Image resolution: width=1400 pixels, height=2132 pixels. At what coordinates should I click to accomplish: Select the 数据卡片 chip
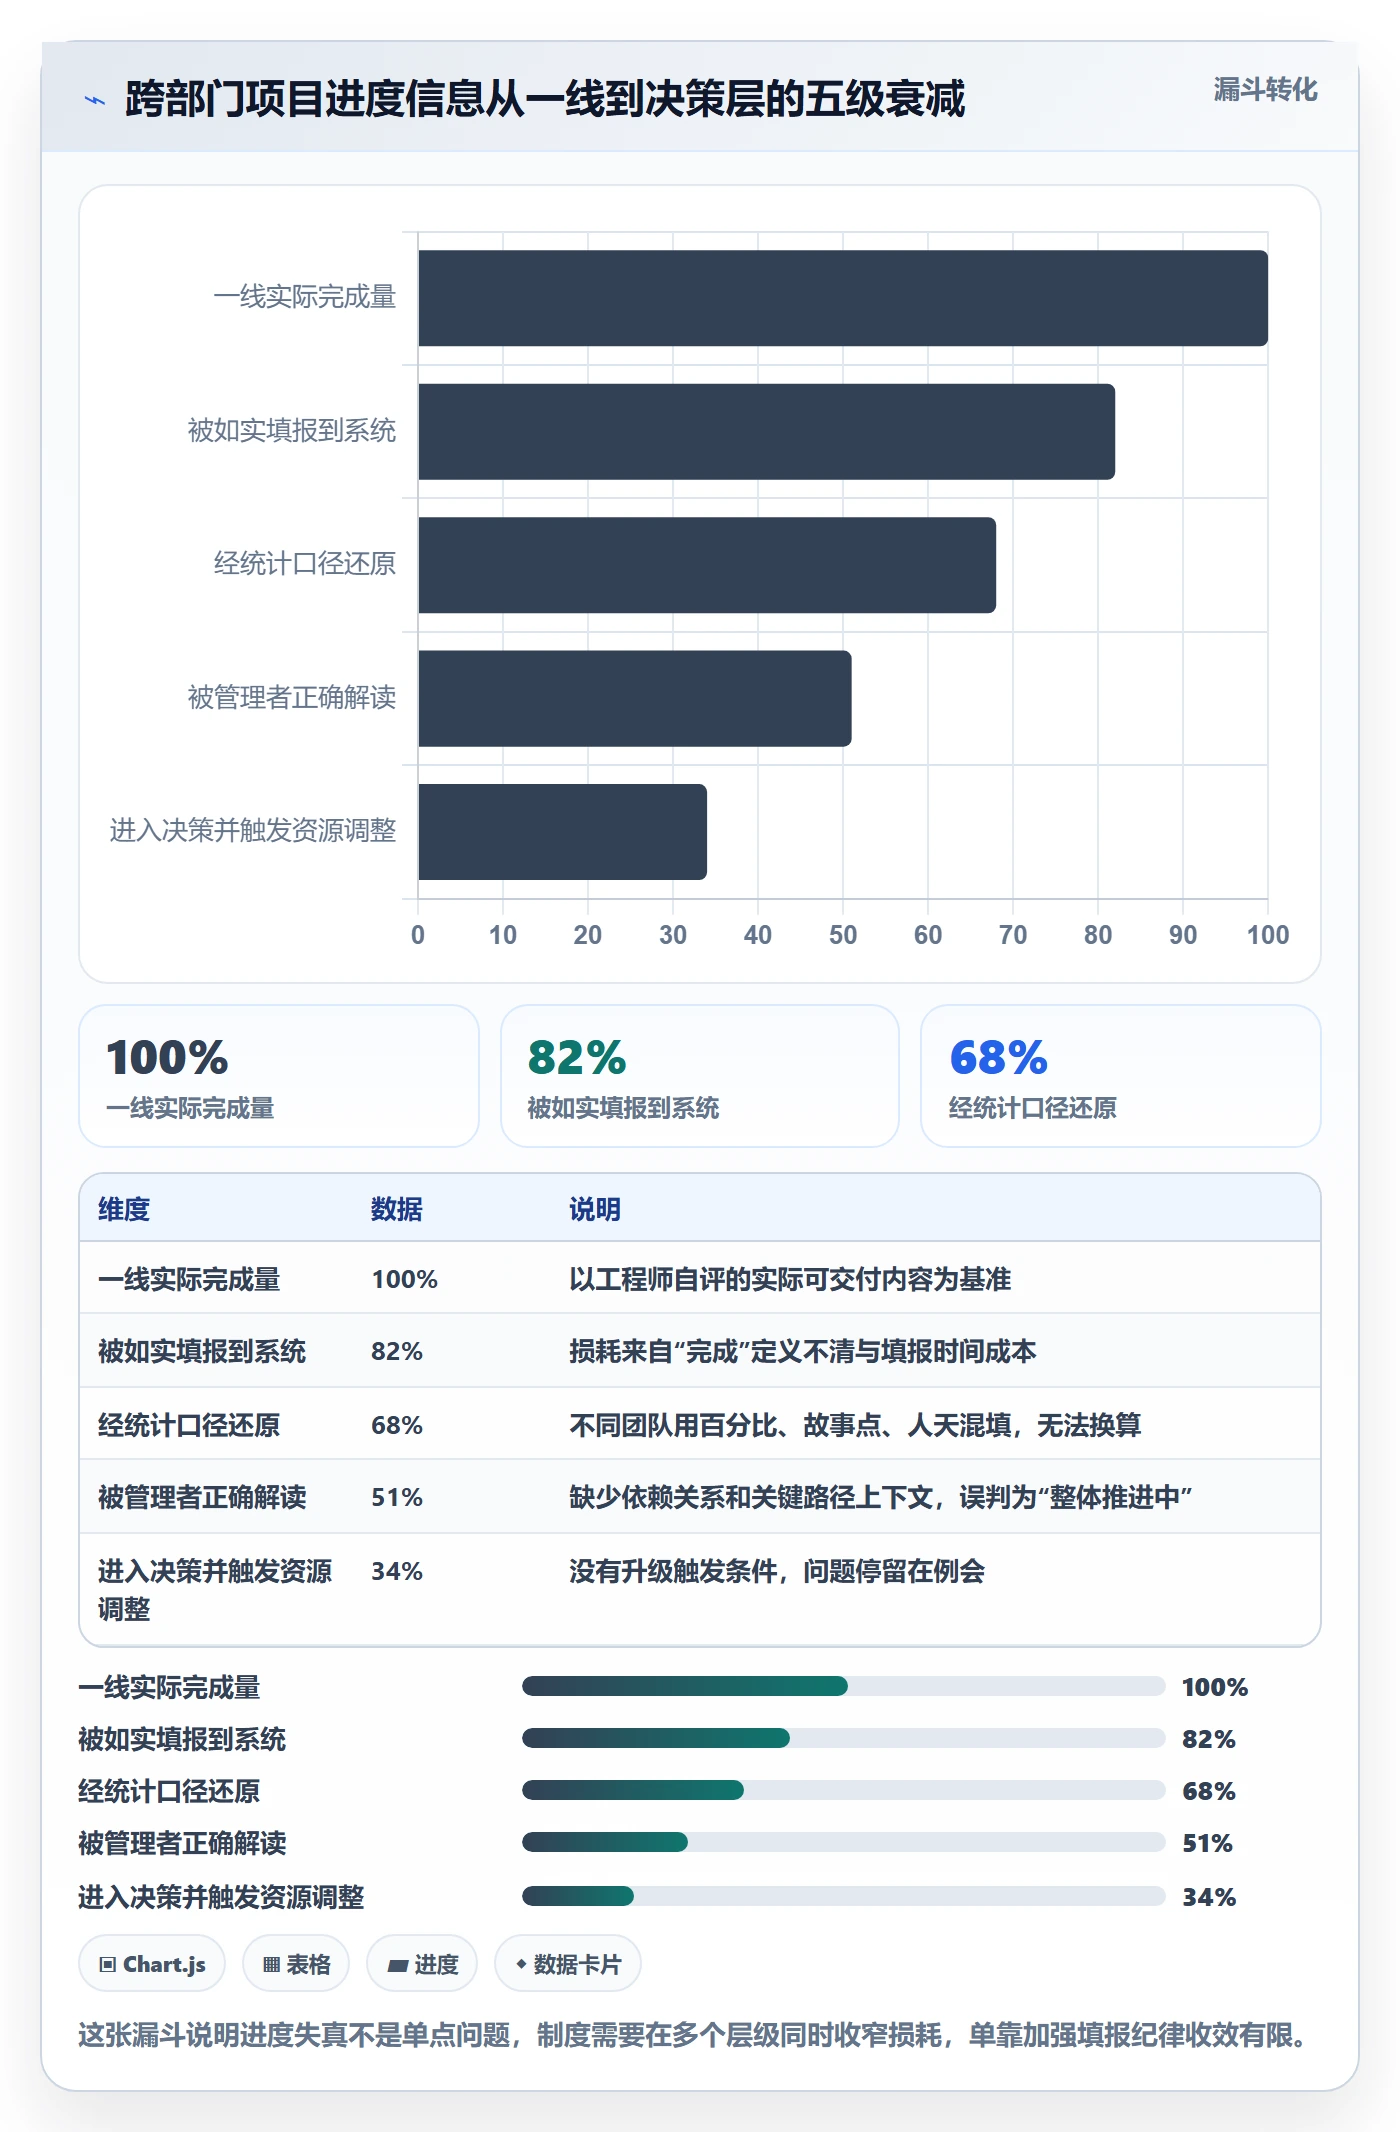point(568,1964)
